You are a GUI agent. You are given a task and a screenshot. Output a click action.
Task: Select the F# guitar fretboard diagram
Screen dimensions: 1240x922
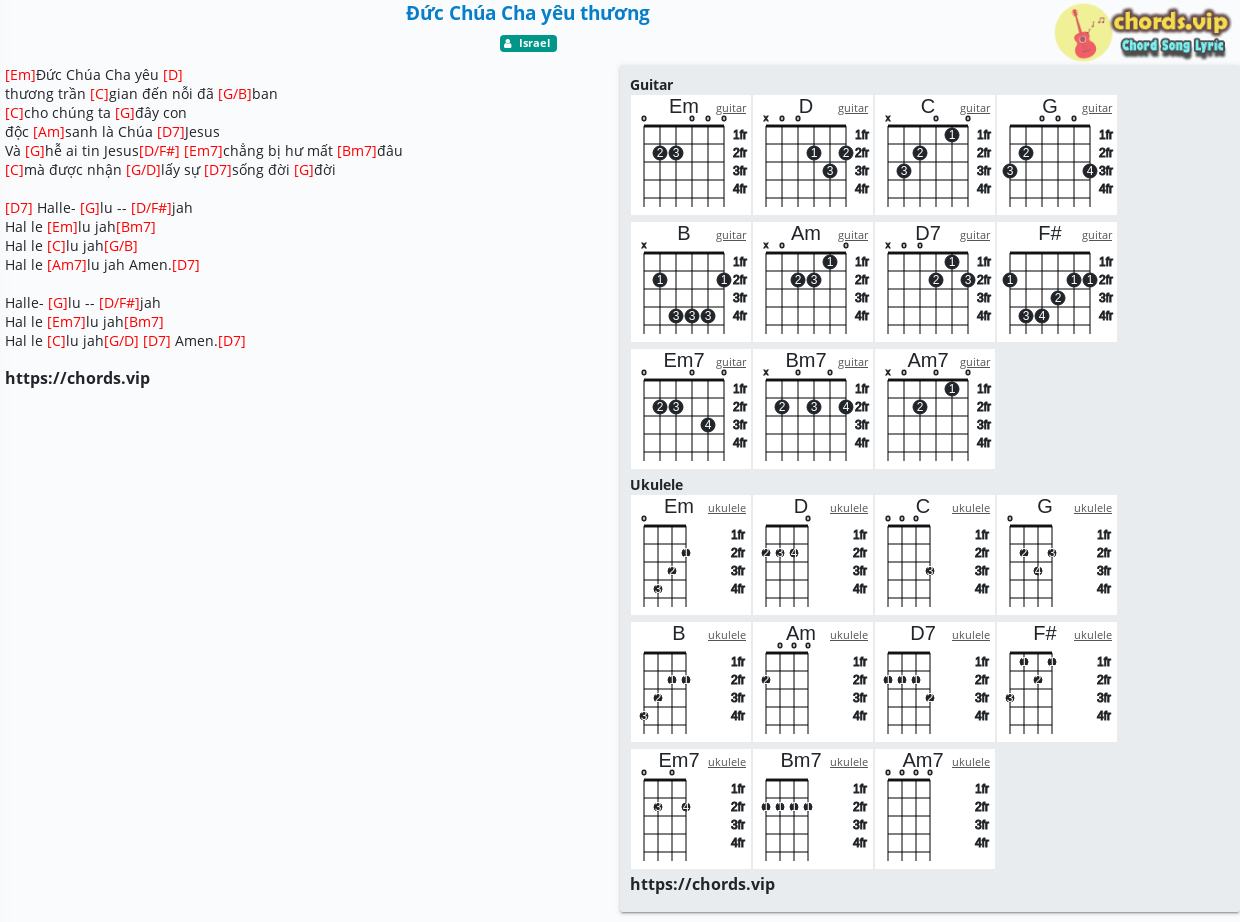point(1057,282)
